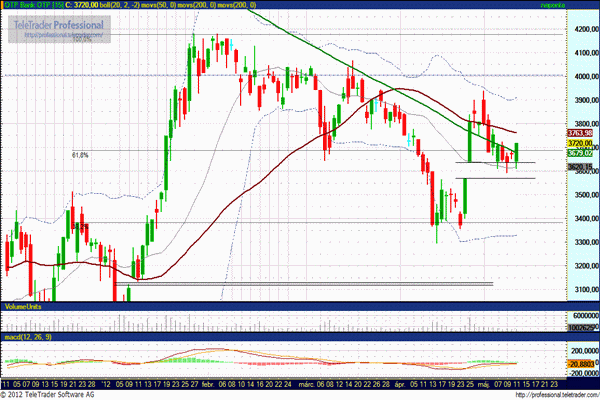
Task: Click the máj. month label on time axis
Action: (x=484, y=384)
